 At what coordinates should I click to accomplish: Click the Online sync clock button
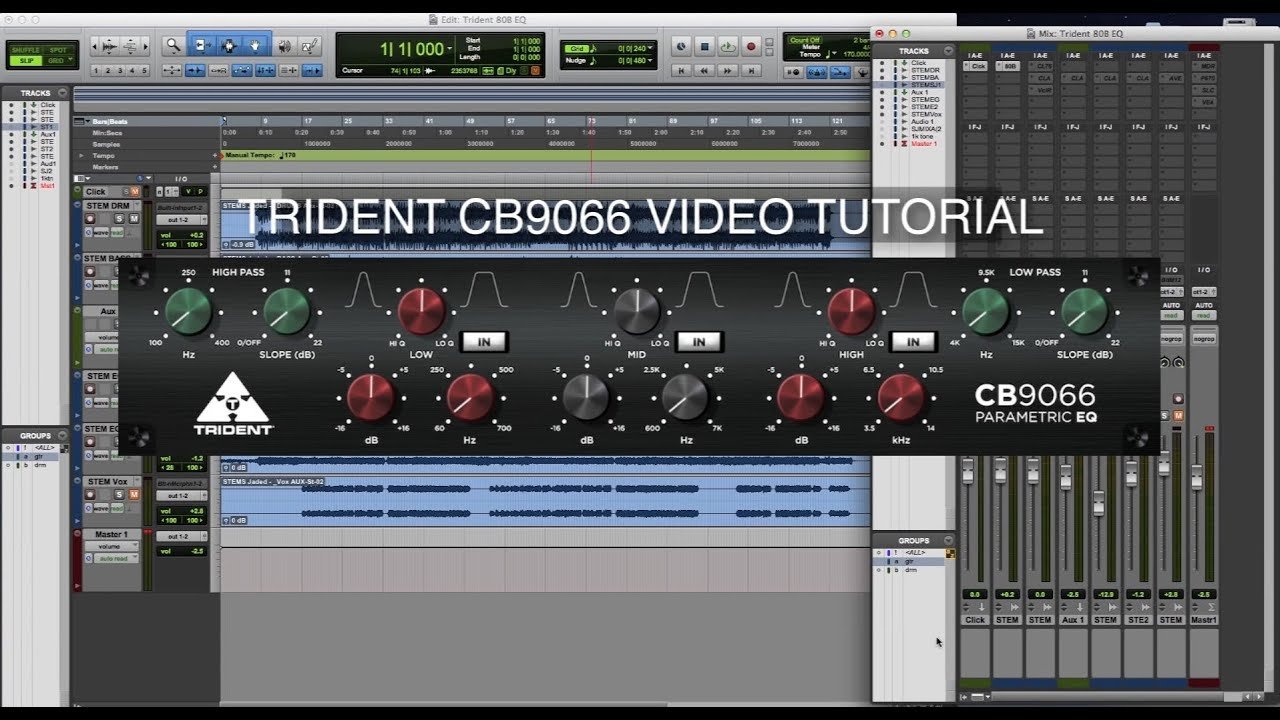pyautogui.click(x=681, y=46)
